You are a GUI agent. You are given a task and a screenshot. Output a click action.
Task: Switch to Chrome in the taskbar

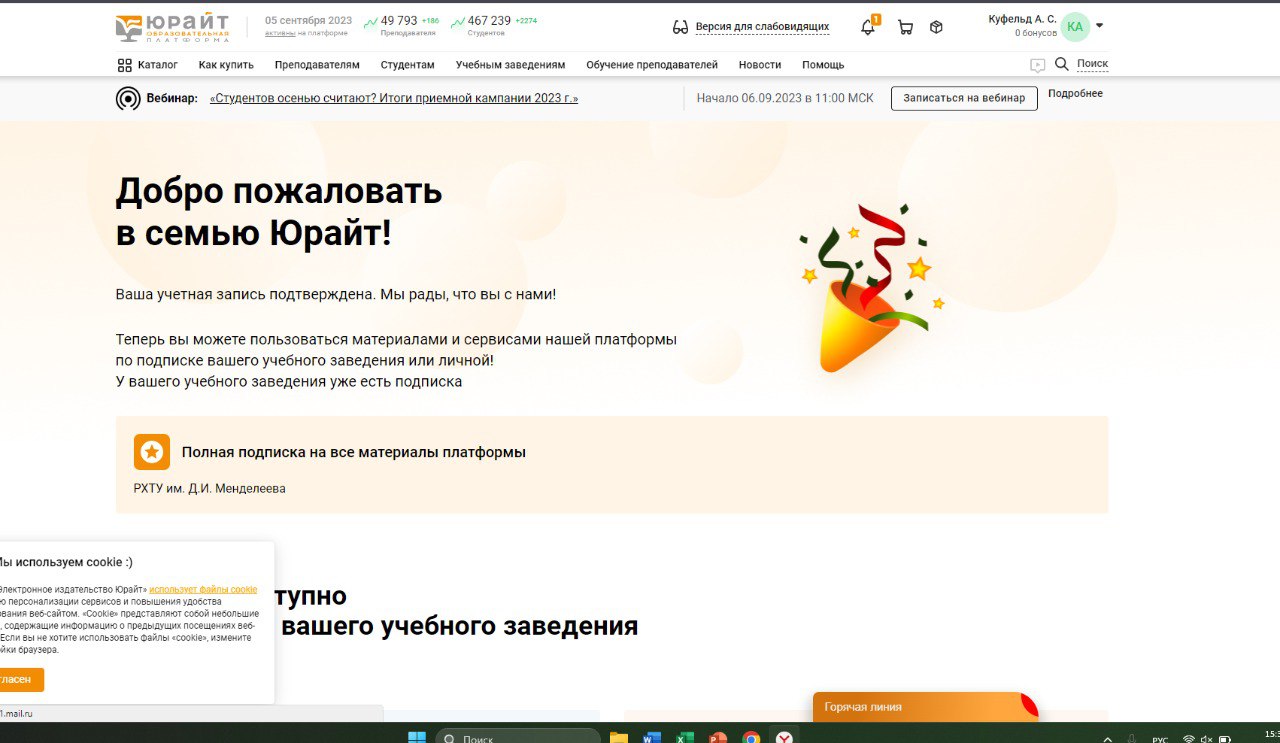click(751, 738)
